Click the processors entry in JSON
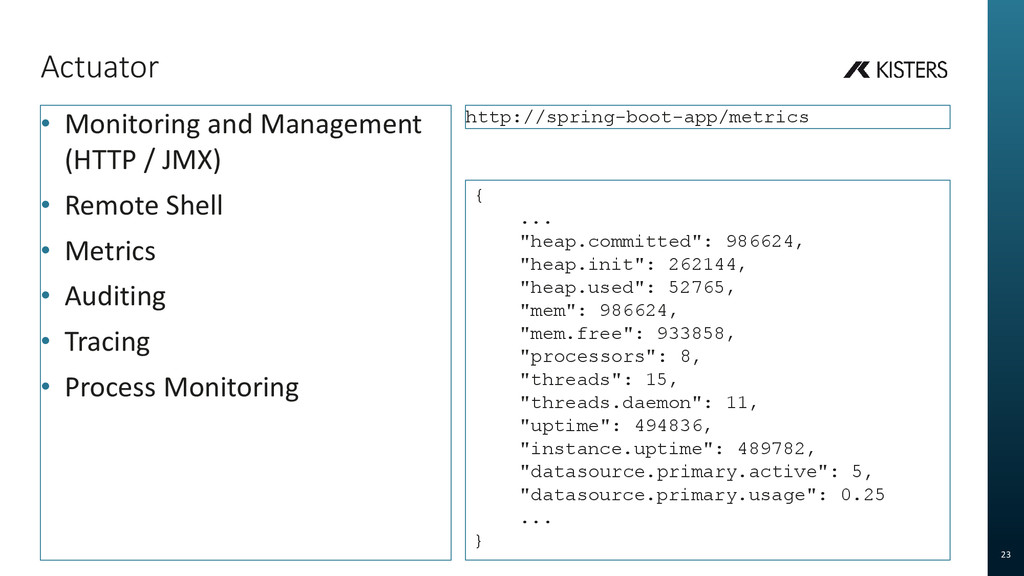The image size is (1024, 576). (610, 357)
